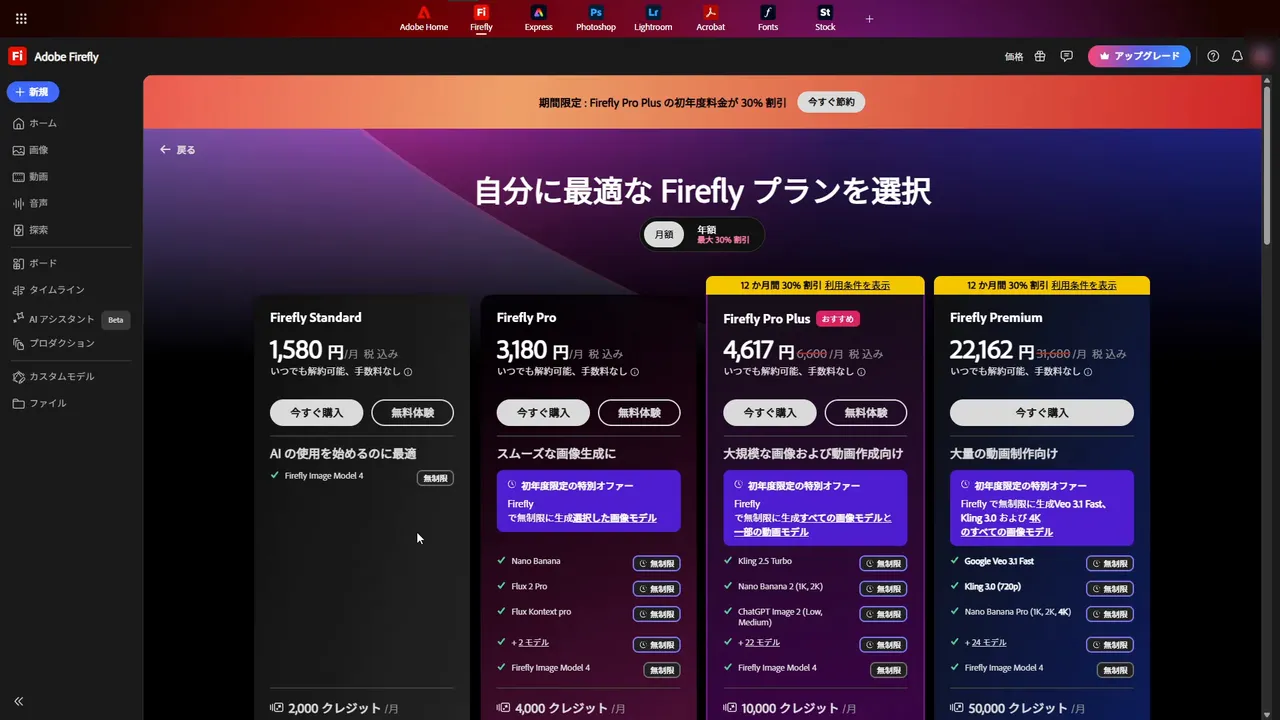
Task: Open Lightroom from the app bar
Action: tap(653, 18)
